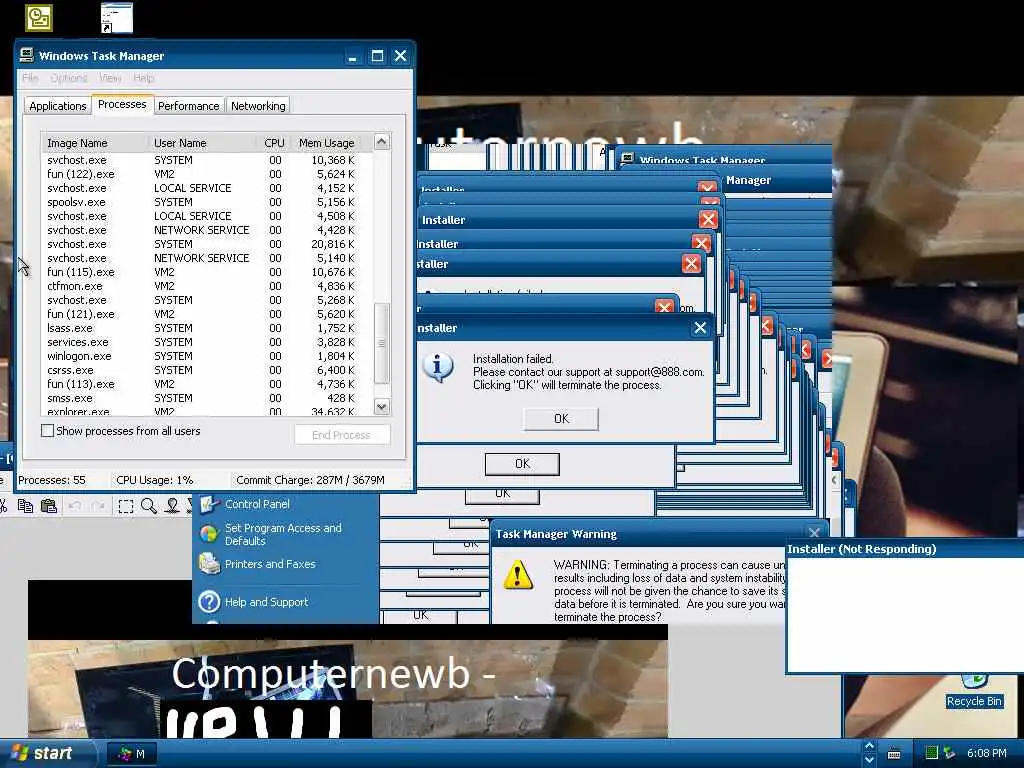This screenshot has height=768, width=1024.
Task: Select the lsass.exe process row
Action: [208, 328]
